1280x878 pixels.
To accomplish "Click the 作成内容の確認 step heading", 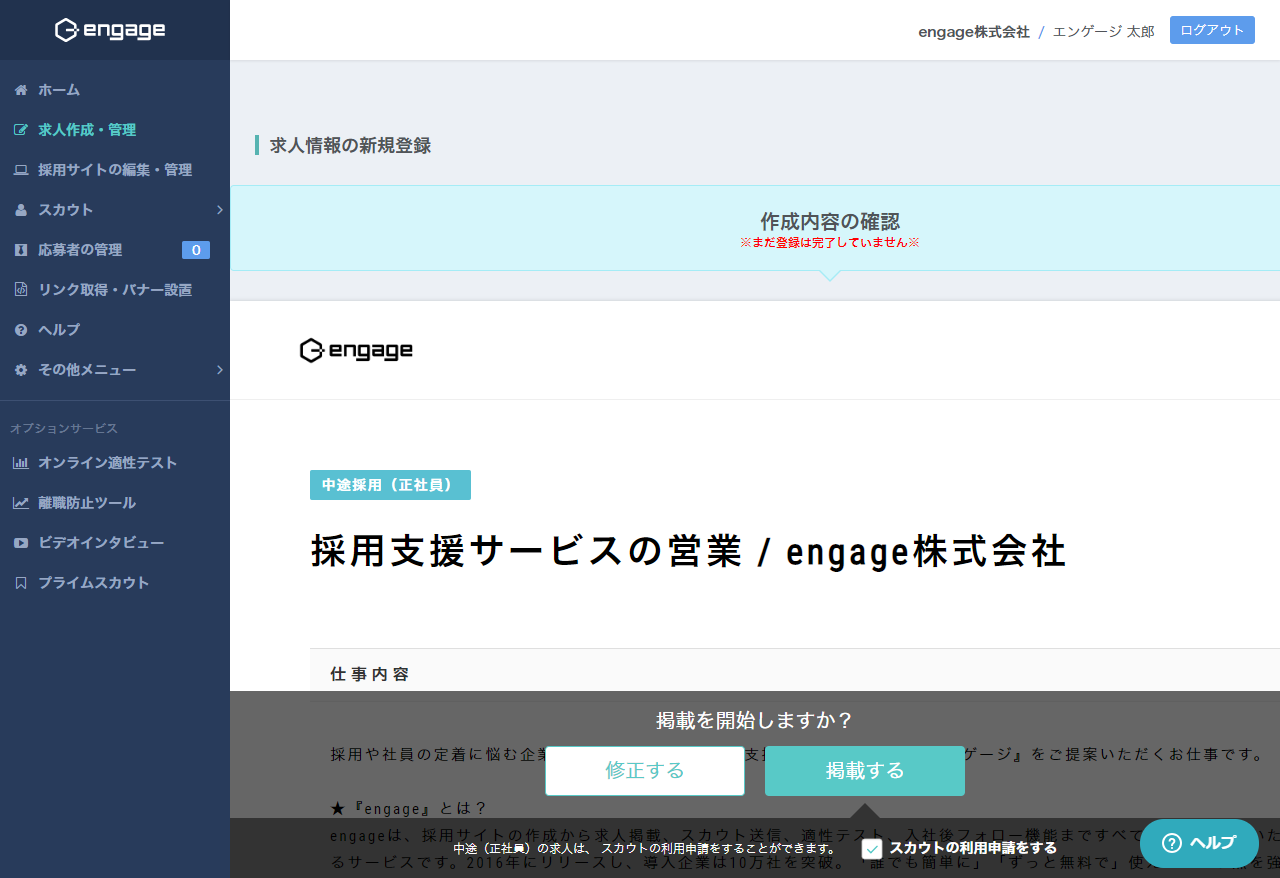I will click(829, 221).
